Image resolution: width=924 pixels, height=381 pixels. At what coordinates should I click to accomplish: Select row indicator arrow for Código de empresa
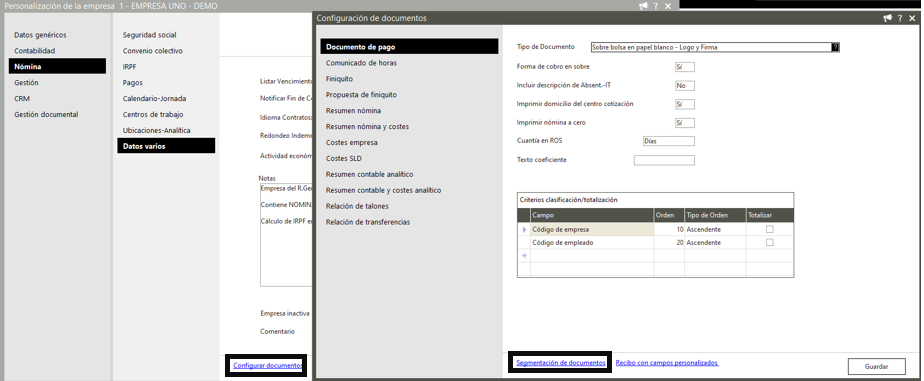click(524, 229)
